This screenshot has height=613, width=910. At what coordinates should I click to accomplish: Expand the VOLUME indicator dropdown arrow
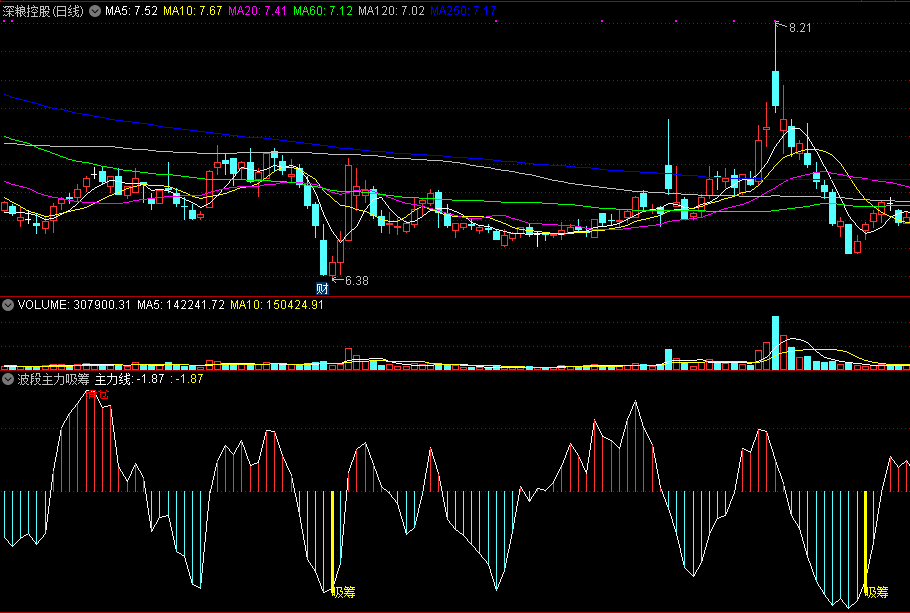[8, 305]
